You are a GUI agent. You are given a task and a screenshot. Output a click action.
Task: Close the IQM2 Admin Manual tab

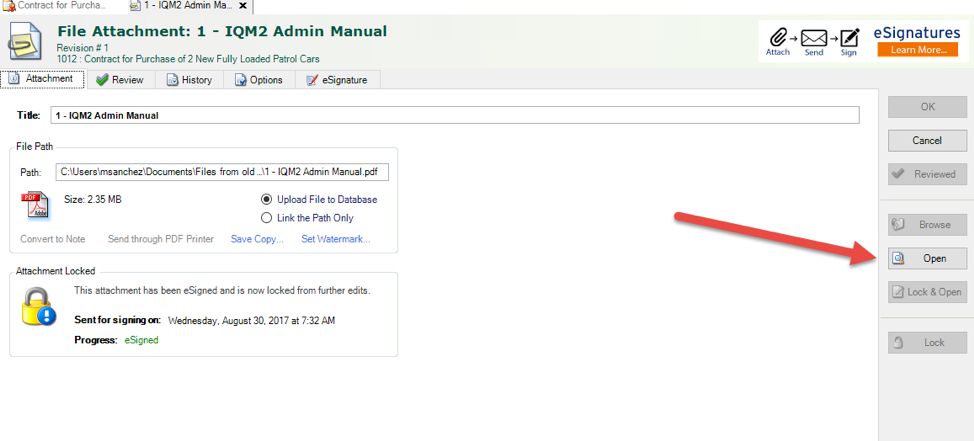tap(242, 6)
